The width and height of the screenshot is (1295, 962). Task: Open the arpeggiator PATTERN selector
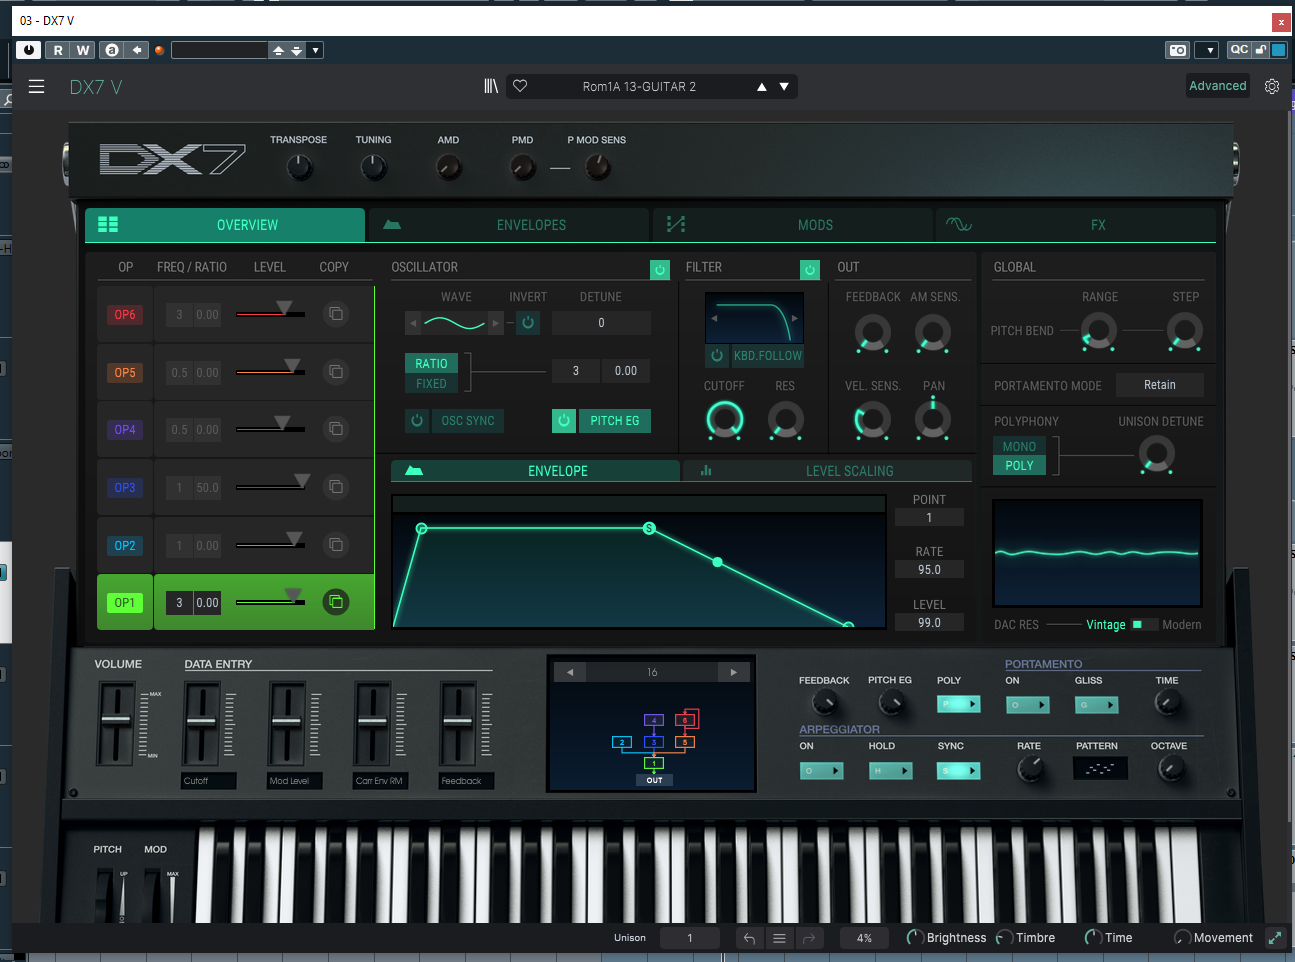[1100, 768]
